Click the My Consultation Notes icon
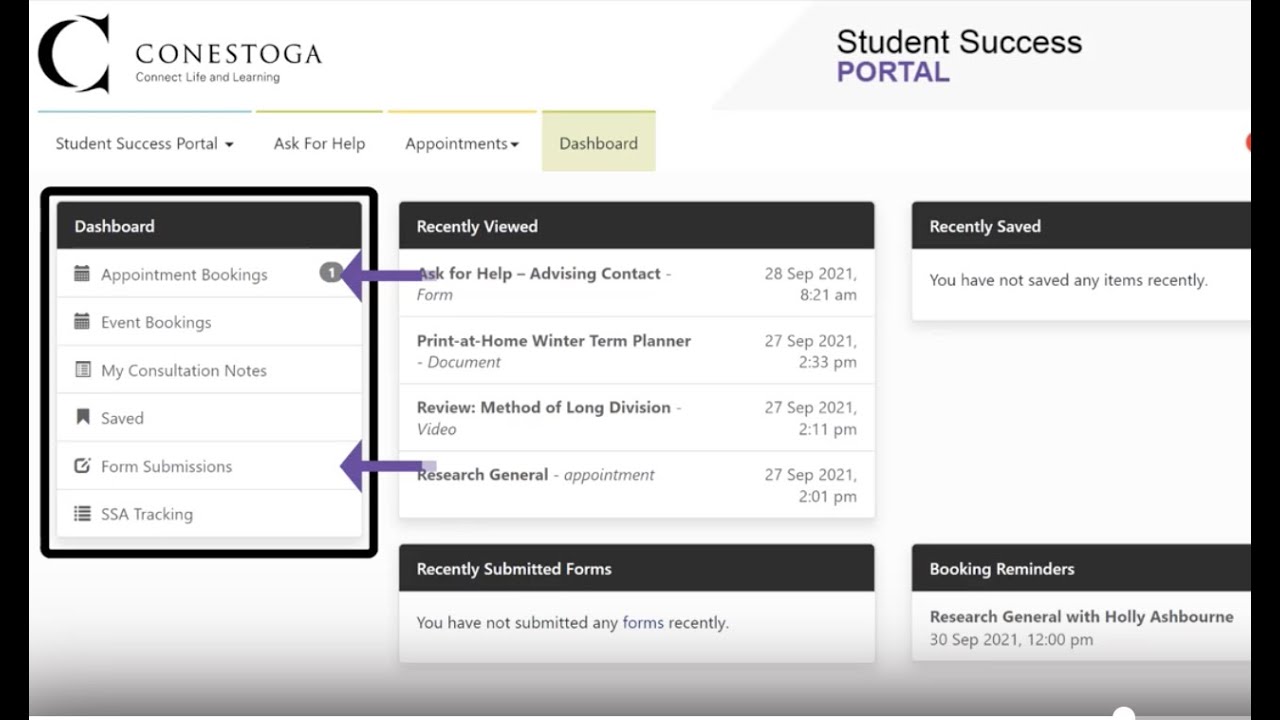This screenshot has height=720, width=1280. tap(82, 370)
